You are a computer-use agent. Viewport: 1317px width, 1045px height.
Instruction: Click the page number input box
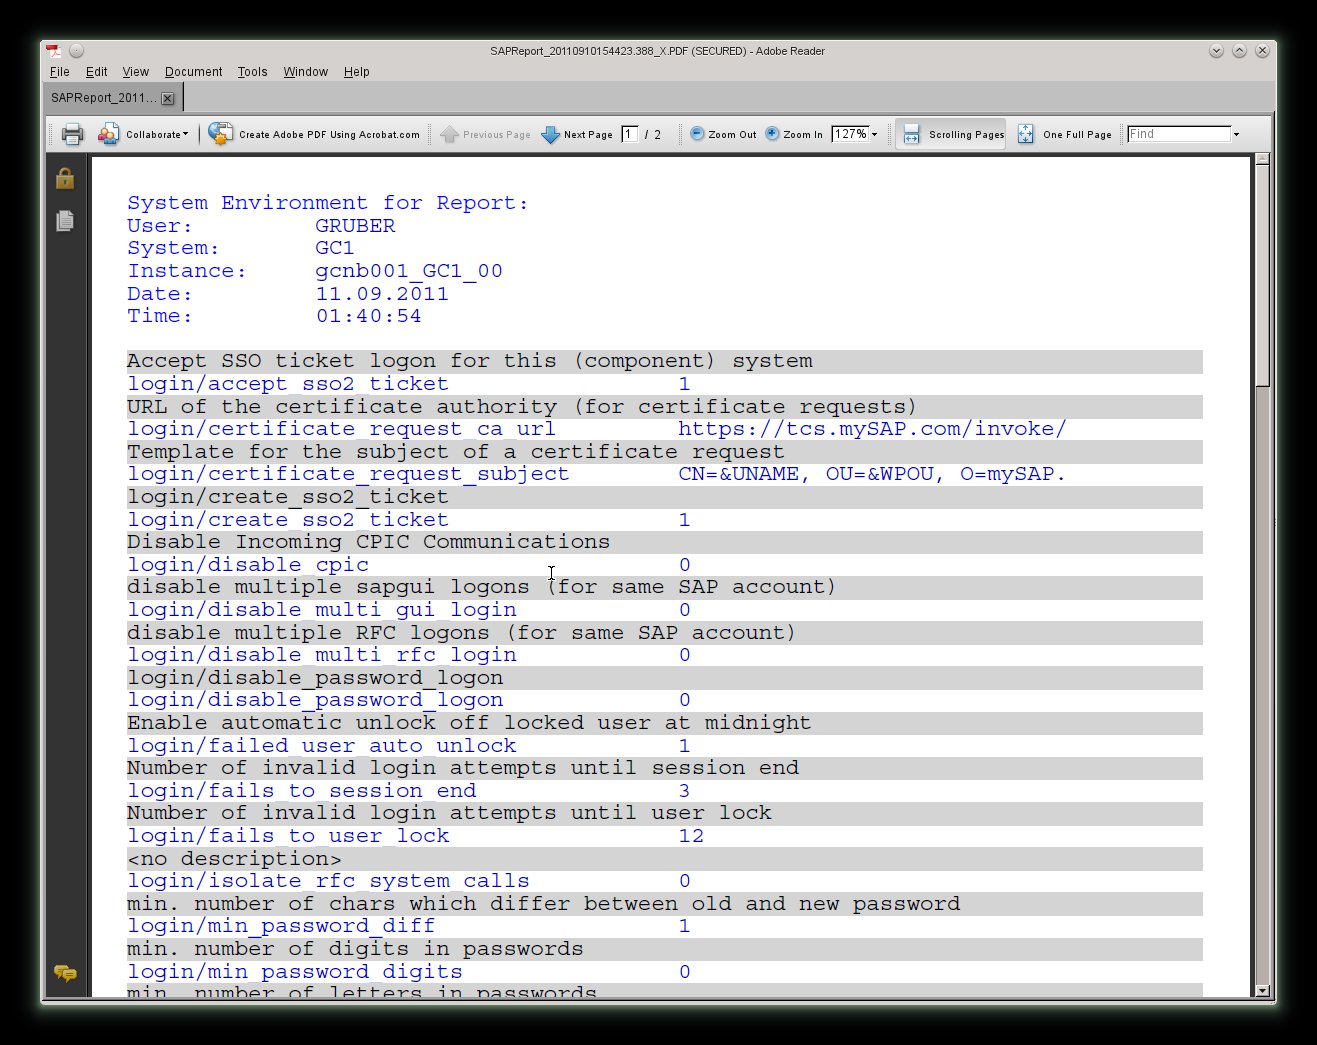point(629,134)
